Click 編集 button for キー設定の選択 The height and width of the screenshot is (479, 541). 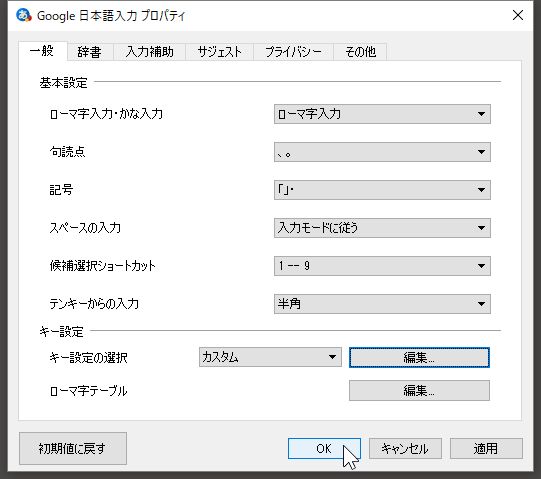[x=419, y=357]
